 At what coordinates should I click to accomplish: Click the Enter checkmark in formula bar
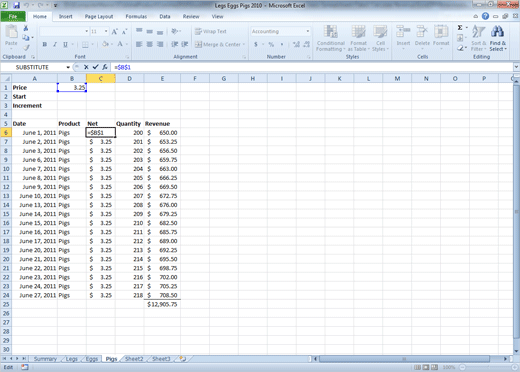96,67
